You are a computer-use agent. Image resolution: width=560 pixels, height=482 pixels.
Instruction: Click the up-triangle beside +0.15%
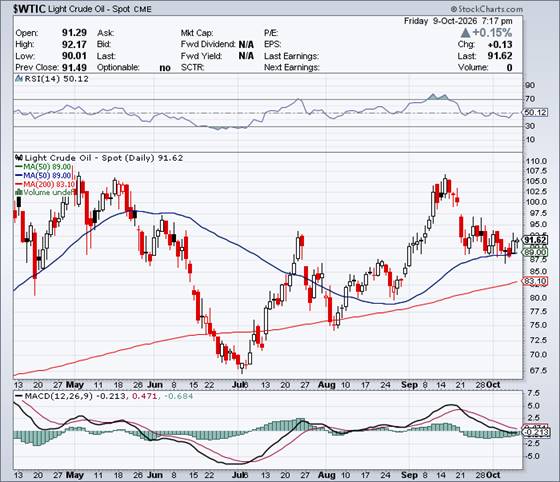pyautogui.click(x=465, y=33)
